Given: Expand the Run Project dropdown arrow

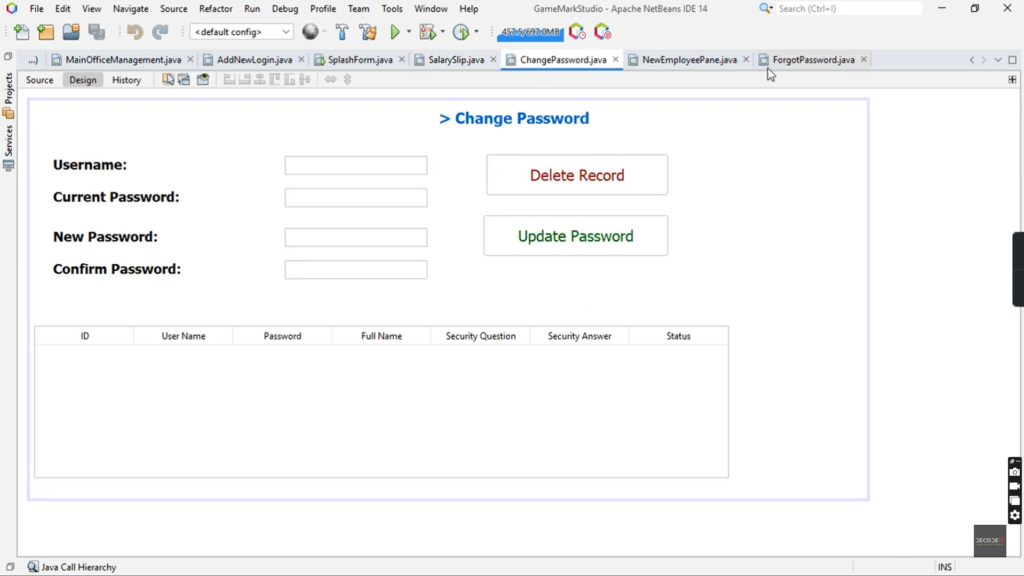Looking at the screenshot, I should pyautogui.click(x=409, y=32).
